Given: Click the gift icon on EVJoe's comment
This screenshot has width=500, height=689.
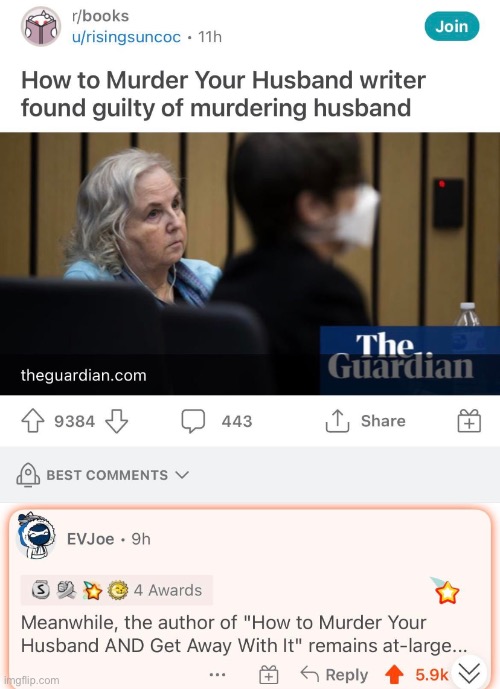Looking at the screenshot, I should [x=268, y=674].
